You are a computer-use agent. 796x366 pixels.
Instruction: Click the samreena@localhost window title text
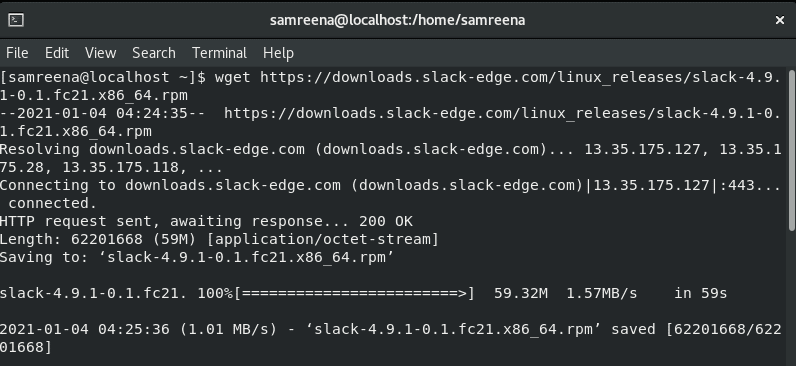tap(397, 20)
